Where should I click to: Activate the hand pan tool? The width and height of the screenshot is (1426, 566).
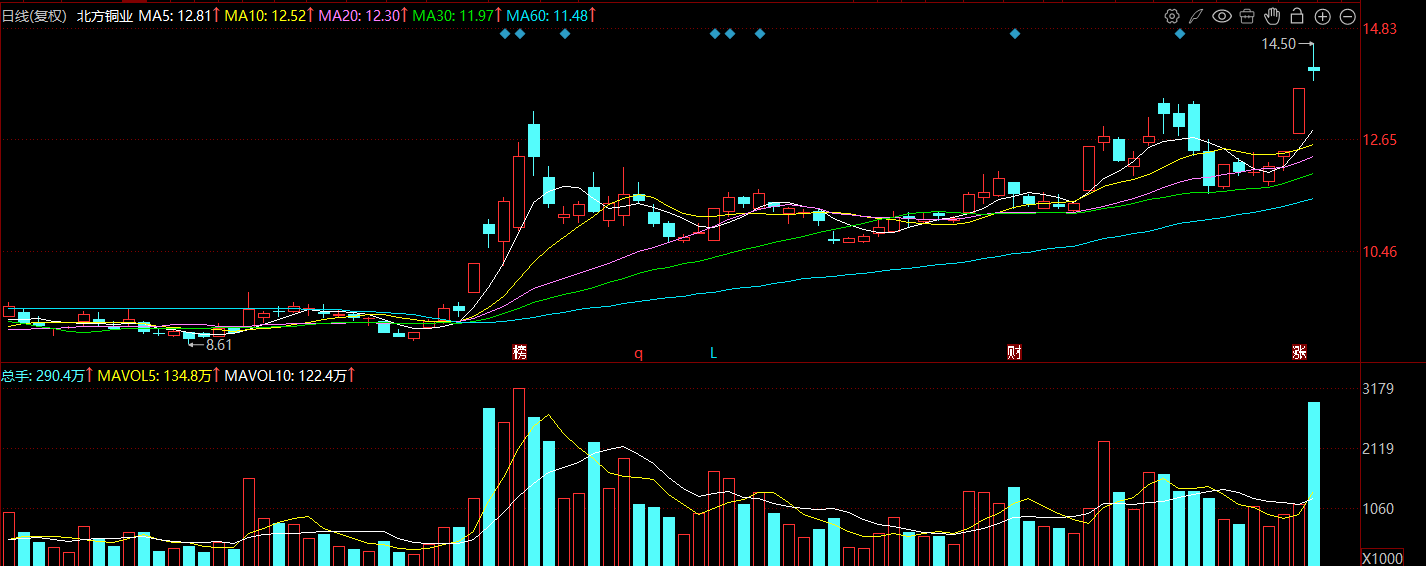point(1272,16)
